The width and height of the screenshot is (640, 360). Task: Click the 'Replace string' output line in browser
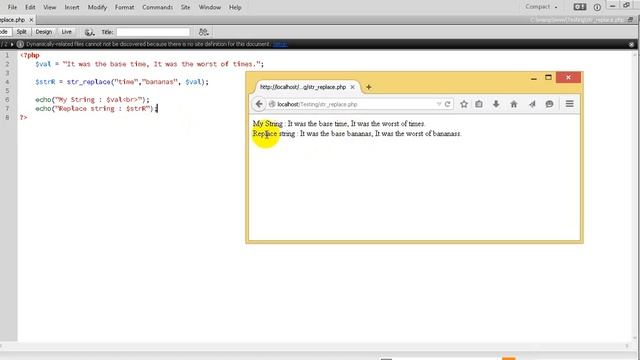357,133
